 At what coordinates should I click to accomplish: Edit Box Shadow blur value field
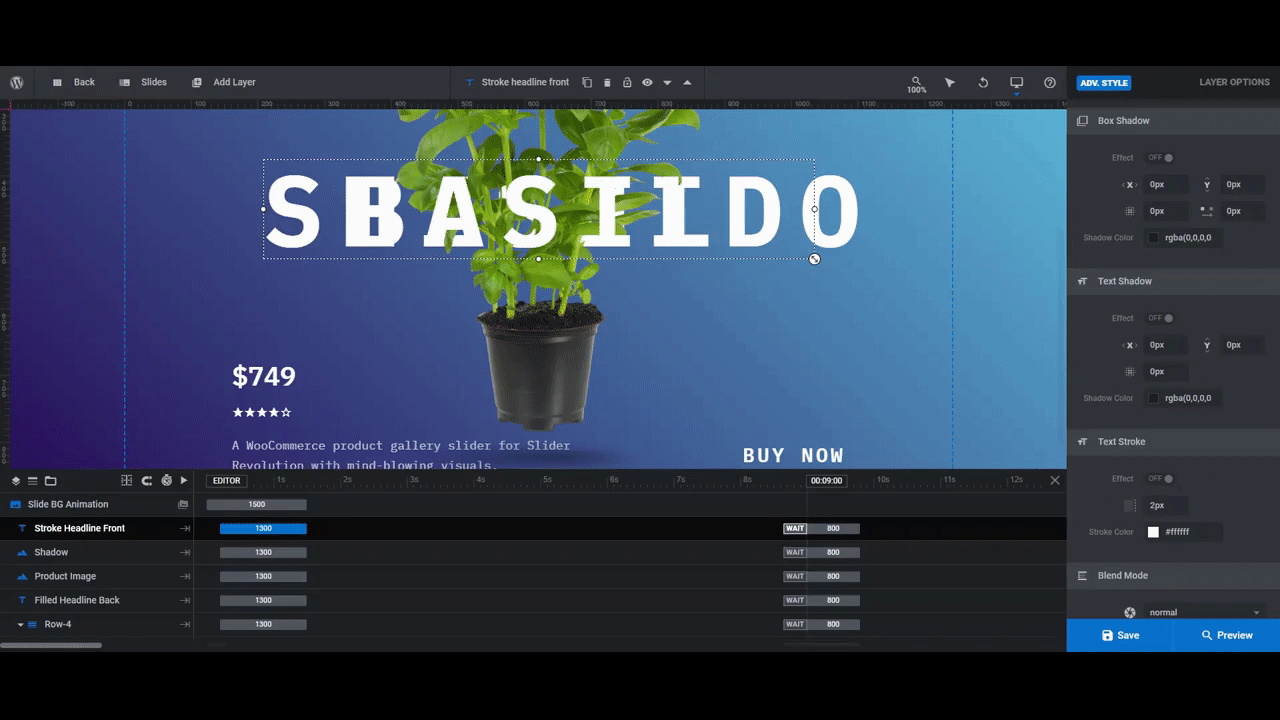(1166, 211)
